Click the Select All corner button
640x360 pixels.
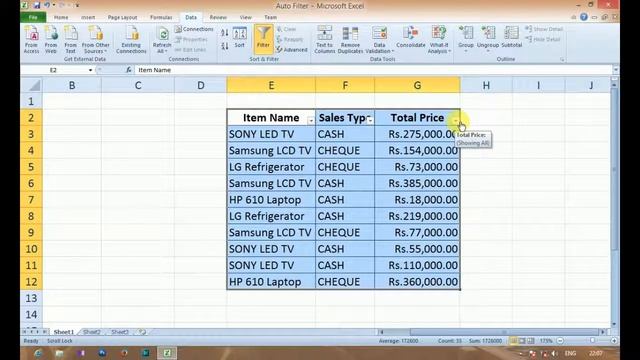pos(31,85)
